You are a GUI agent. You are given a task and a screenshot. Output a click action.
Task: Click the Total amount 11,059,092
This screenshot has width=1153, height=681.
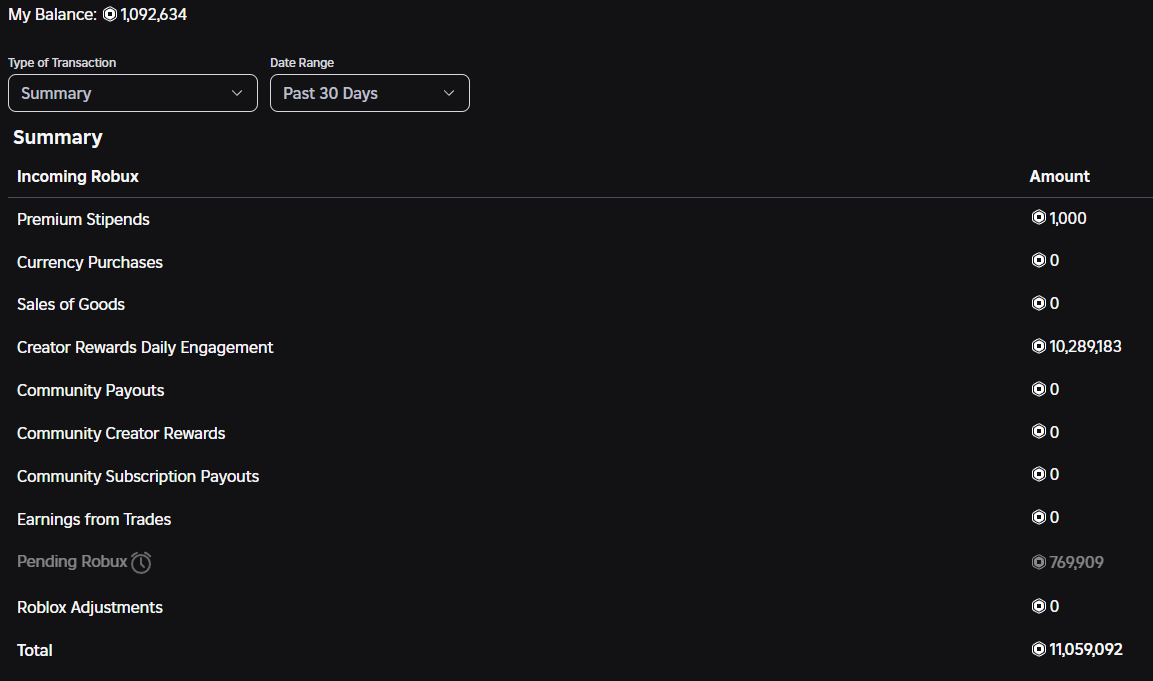tap(1086, 650)
